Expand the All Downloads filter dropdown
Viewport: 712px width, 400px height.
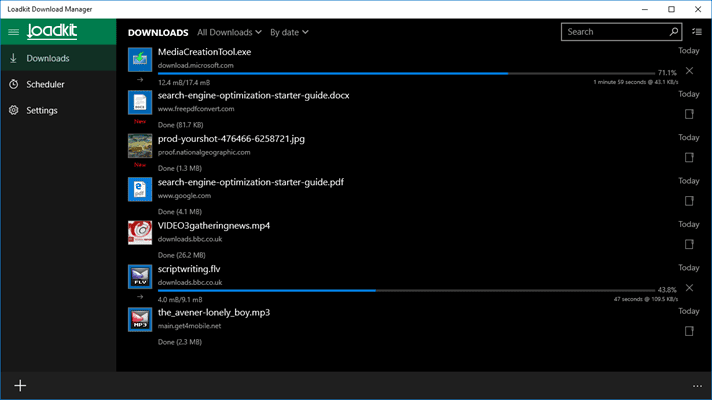pyautogui.click(x=229, y=32)
